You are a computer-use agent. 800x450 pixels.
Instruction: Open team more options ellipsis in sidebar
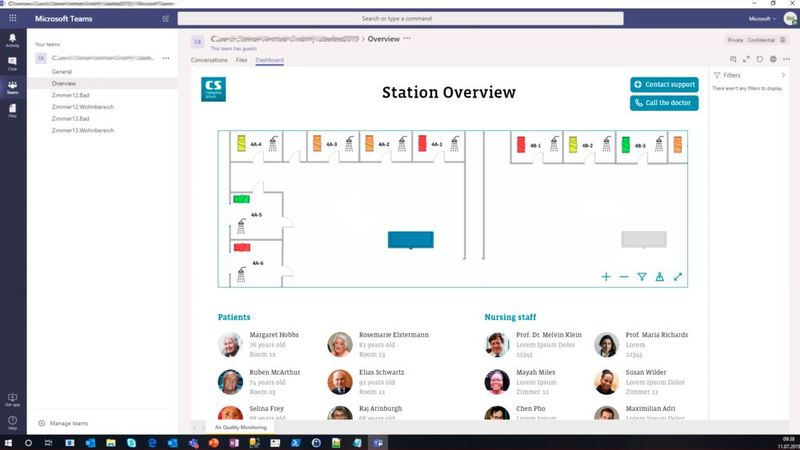pos(166,58)
